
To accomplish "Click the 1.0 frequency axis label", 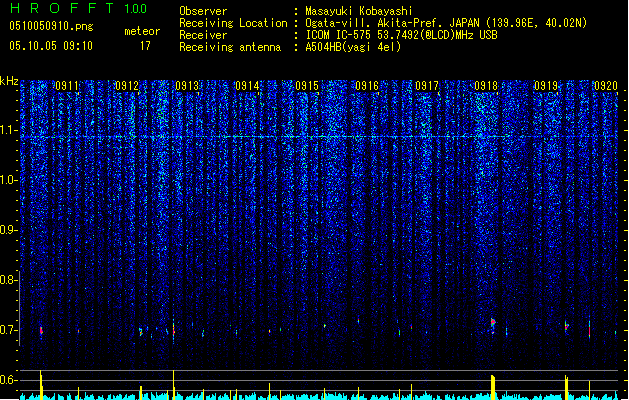I will click(9, 180).
